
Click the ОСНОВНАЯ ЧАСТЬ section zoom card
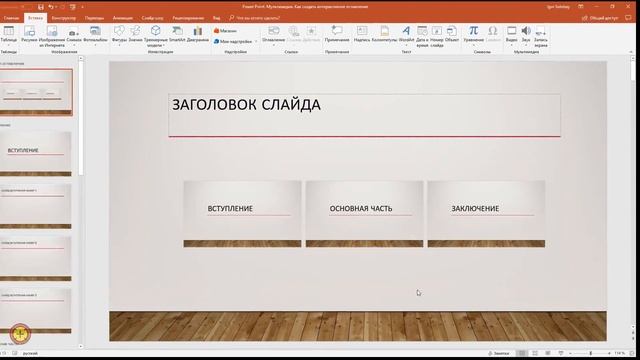click(364, 214)
